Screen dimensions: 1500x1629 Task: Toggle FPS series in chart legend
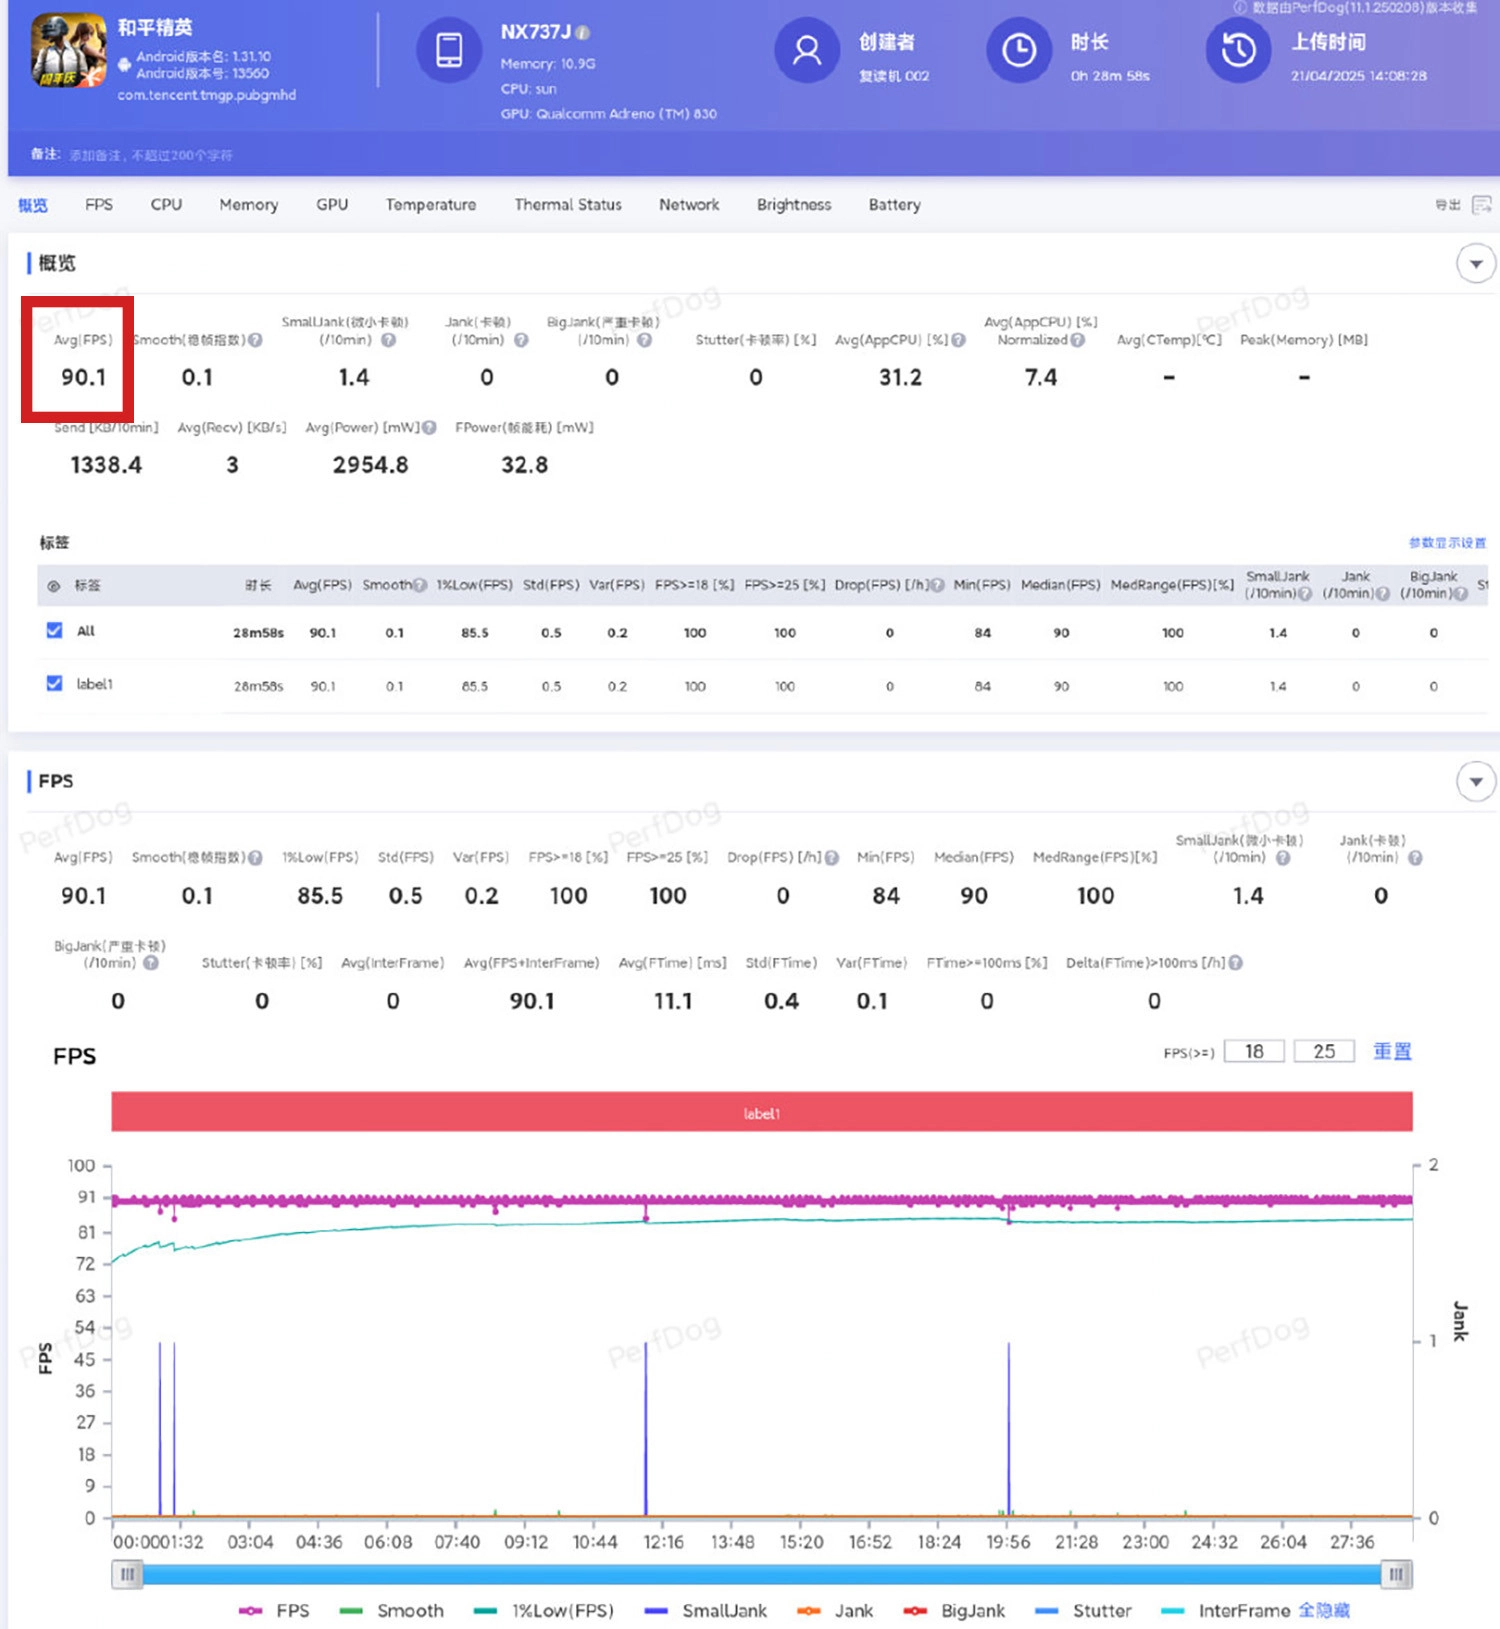275,1610
